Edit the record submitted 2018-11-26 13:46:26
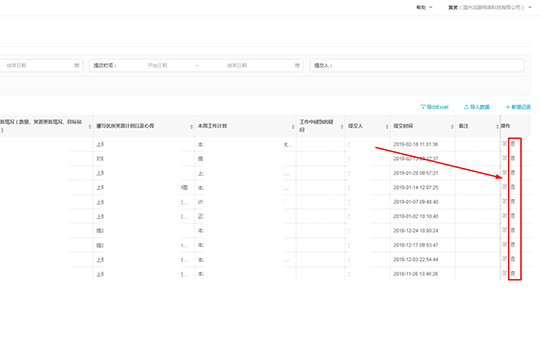 505,274
